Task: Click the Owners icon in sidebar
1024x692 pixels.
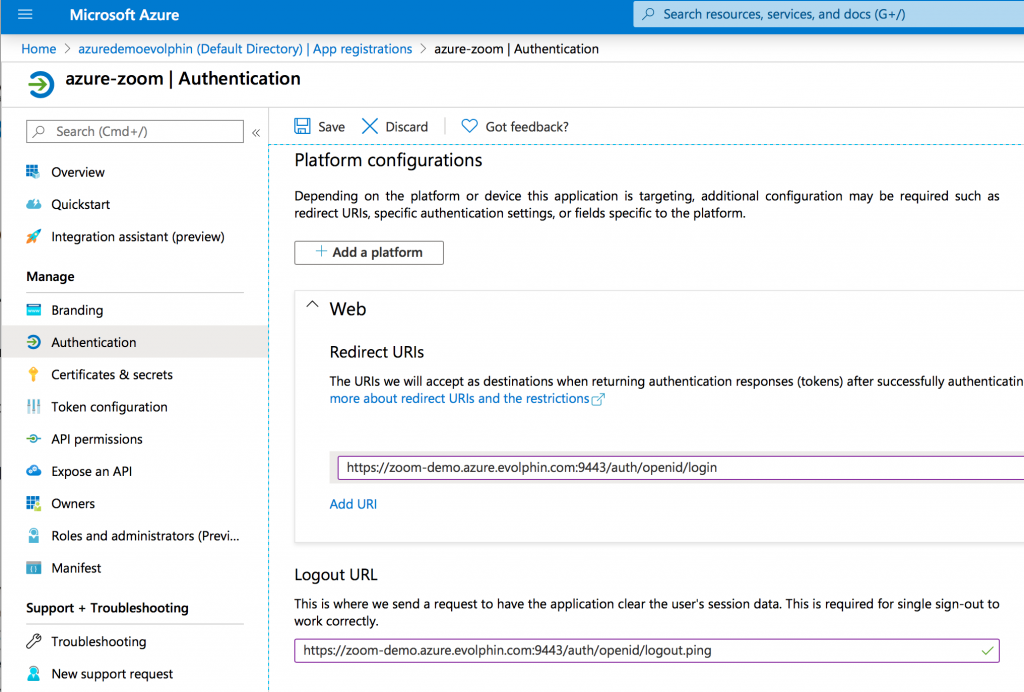Action: click(x=33, y=503)
